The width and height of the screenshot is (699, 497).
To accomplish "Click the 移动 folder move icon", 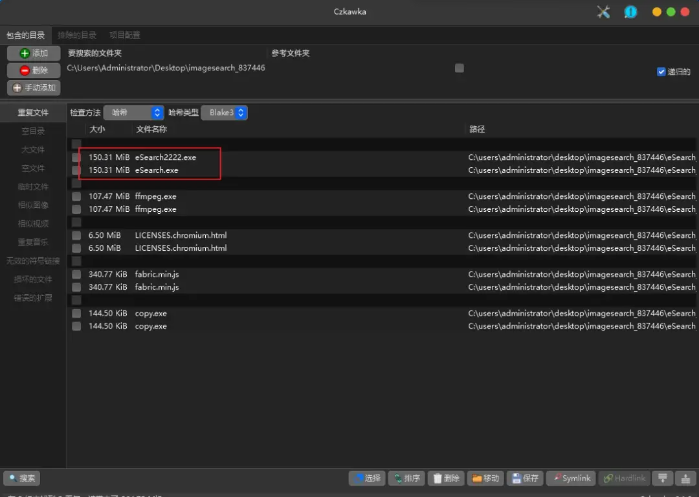I will point(478,479).
